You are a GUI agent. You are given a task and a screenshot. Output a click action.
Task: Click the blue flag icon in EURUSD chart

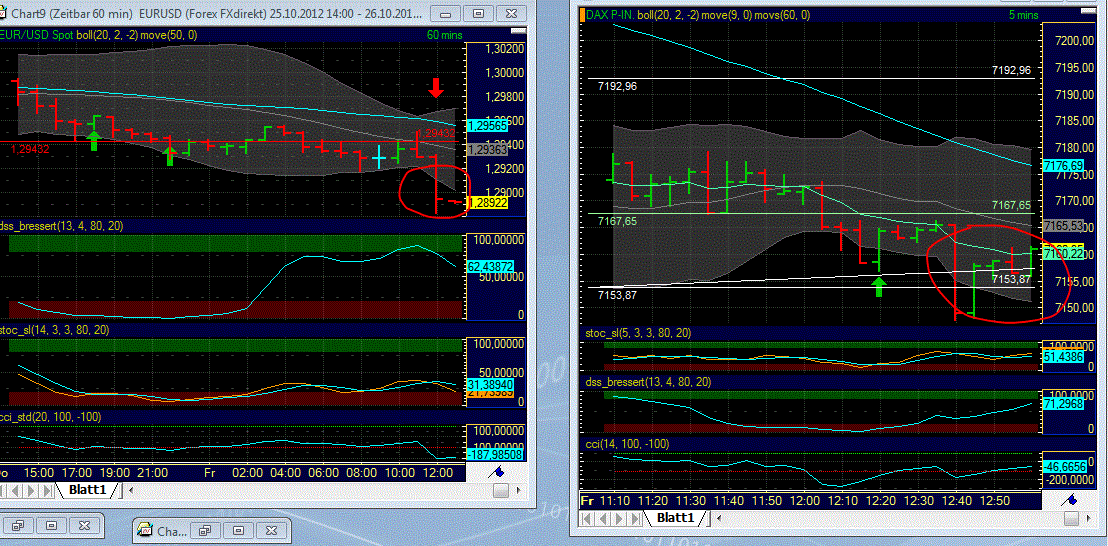click(496, 472)
